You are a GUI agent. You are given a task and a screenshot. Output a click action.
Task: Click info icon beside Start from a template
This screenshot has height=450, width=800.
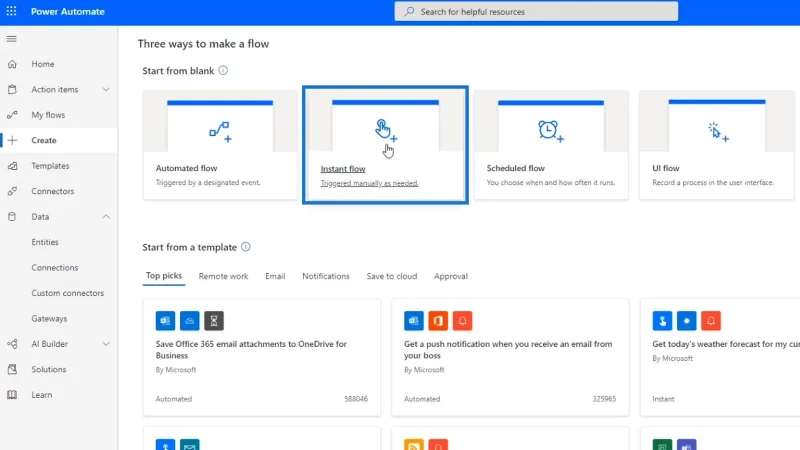point(245,247)
